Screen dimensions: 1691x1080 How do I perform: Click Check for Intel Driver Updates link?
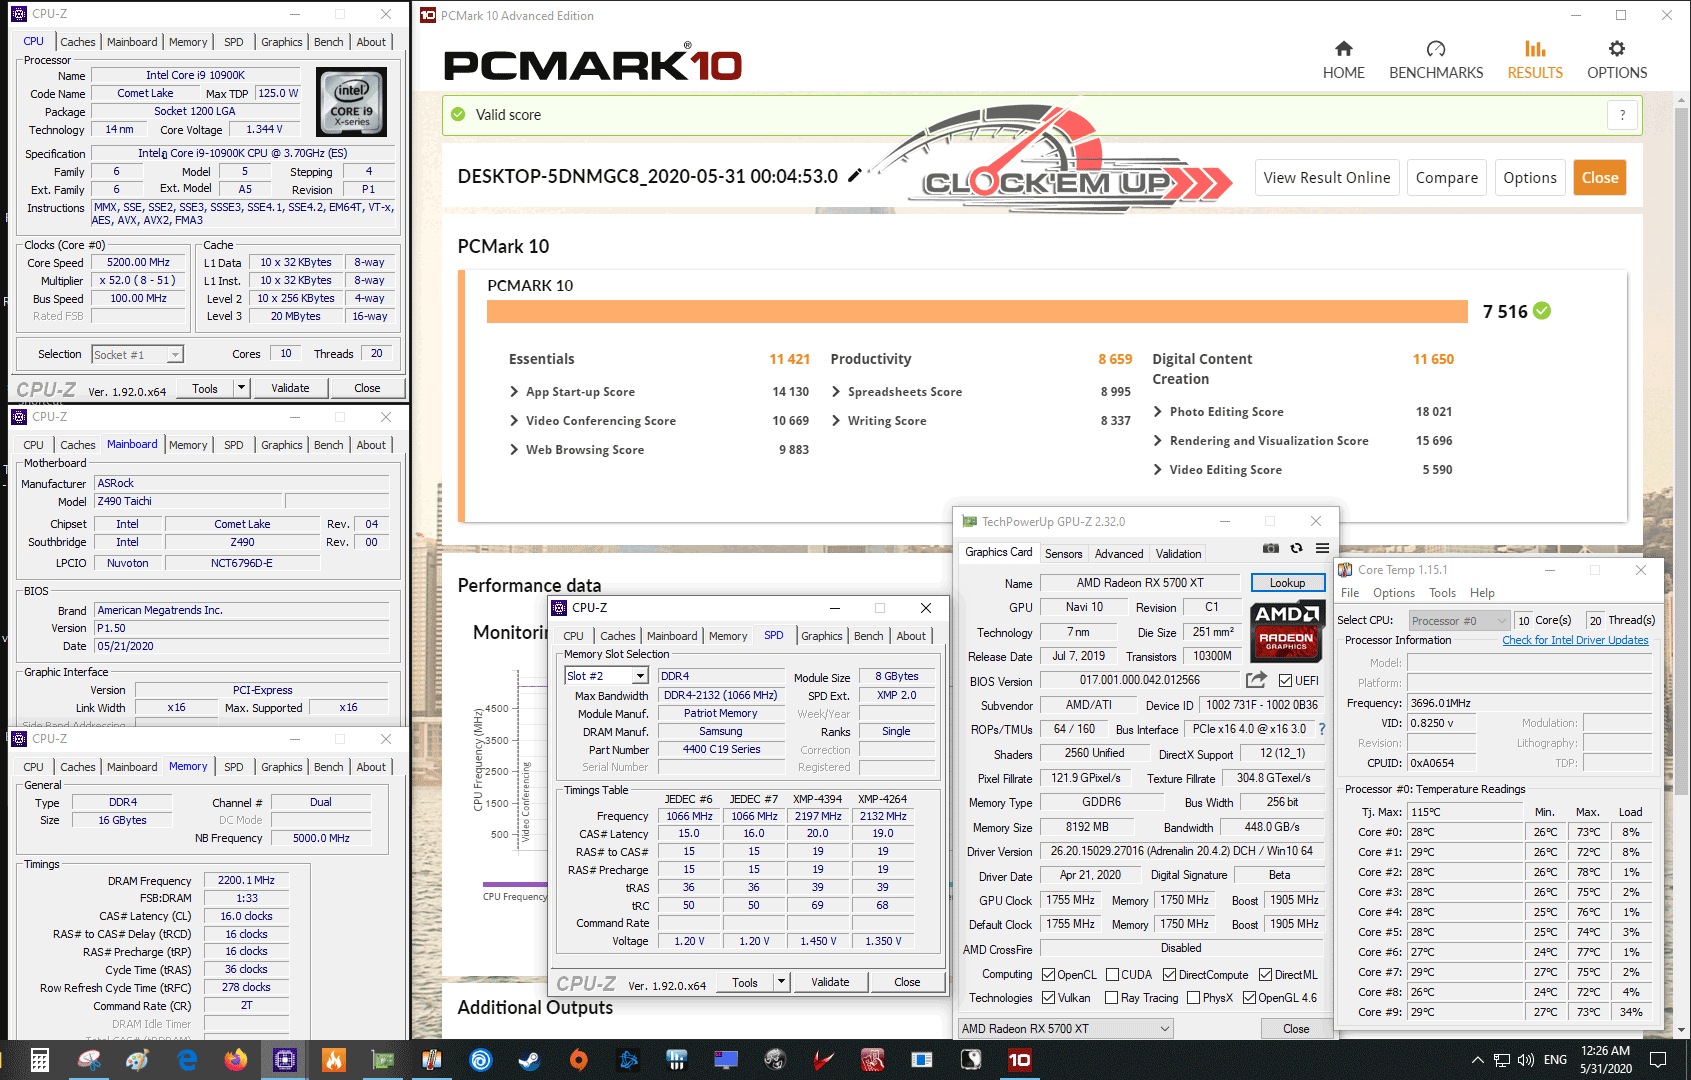coord(1574,640)
